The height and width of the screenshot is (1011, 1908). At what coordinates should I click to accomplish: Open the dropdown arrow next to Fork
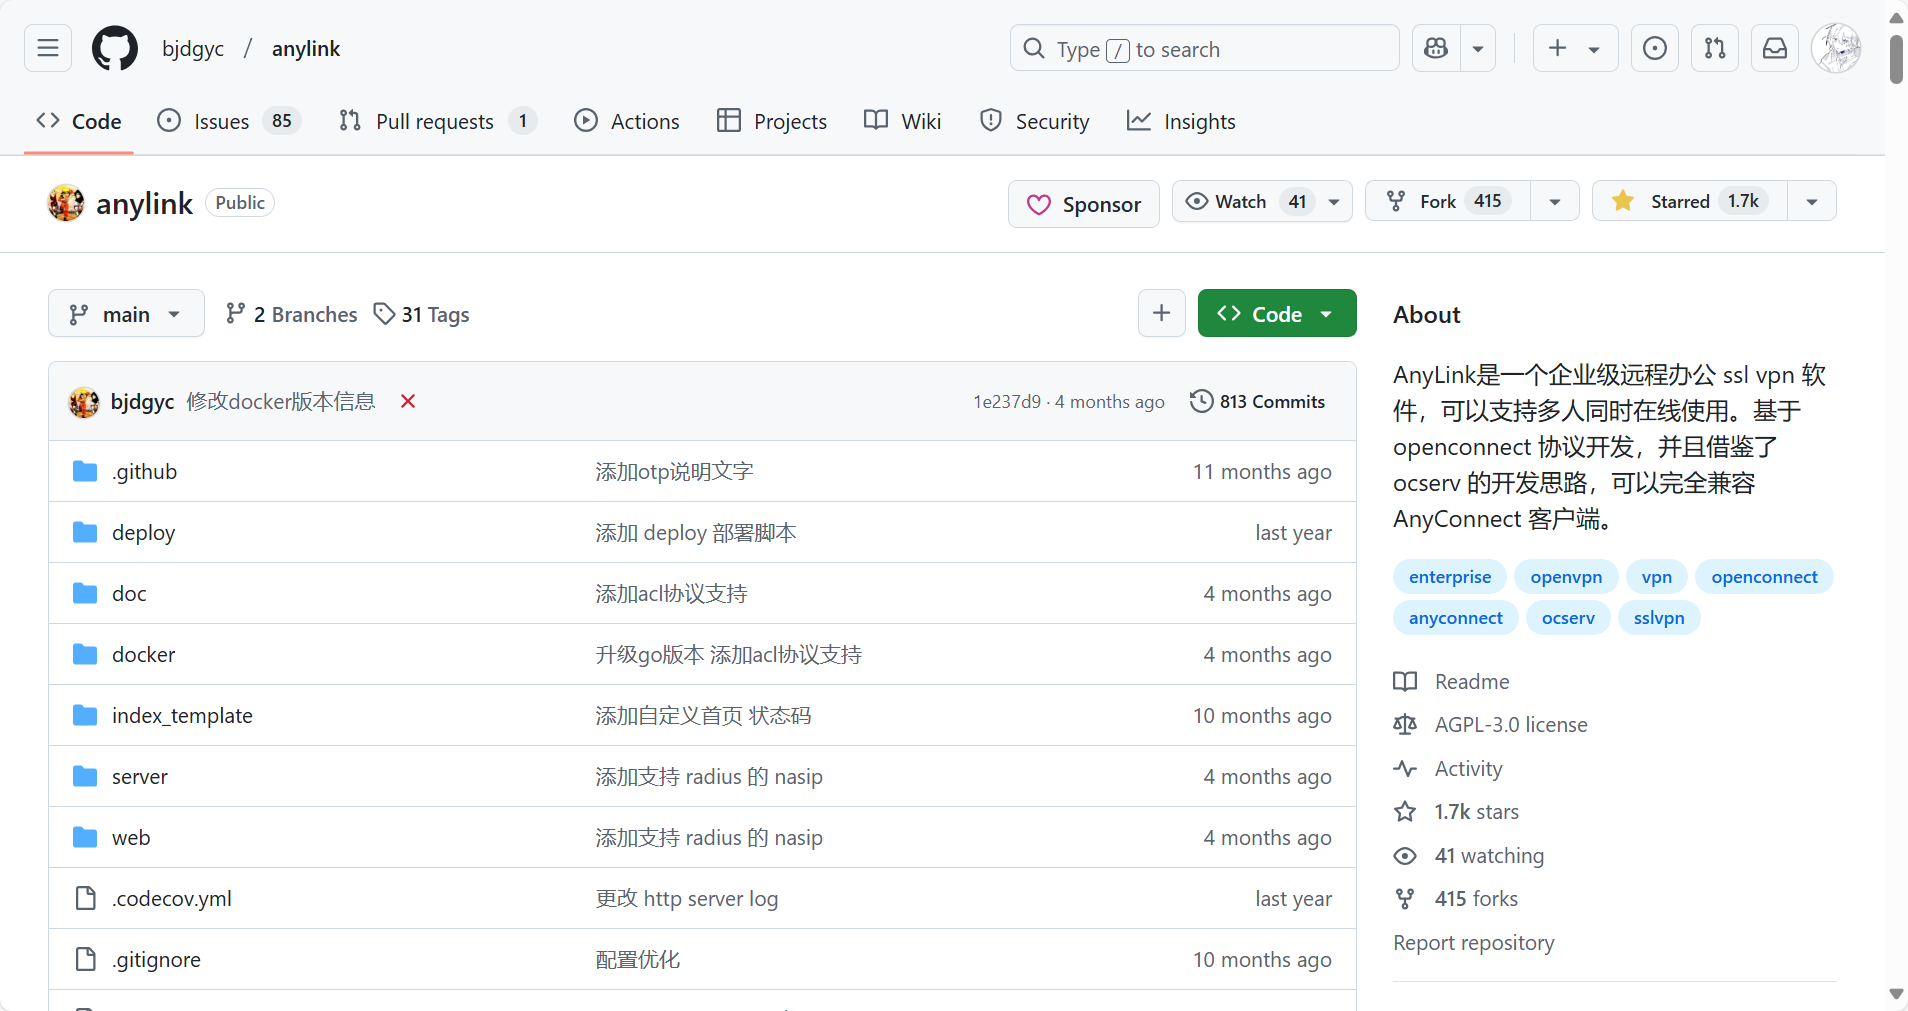(1555, 201)
